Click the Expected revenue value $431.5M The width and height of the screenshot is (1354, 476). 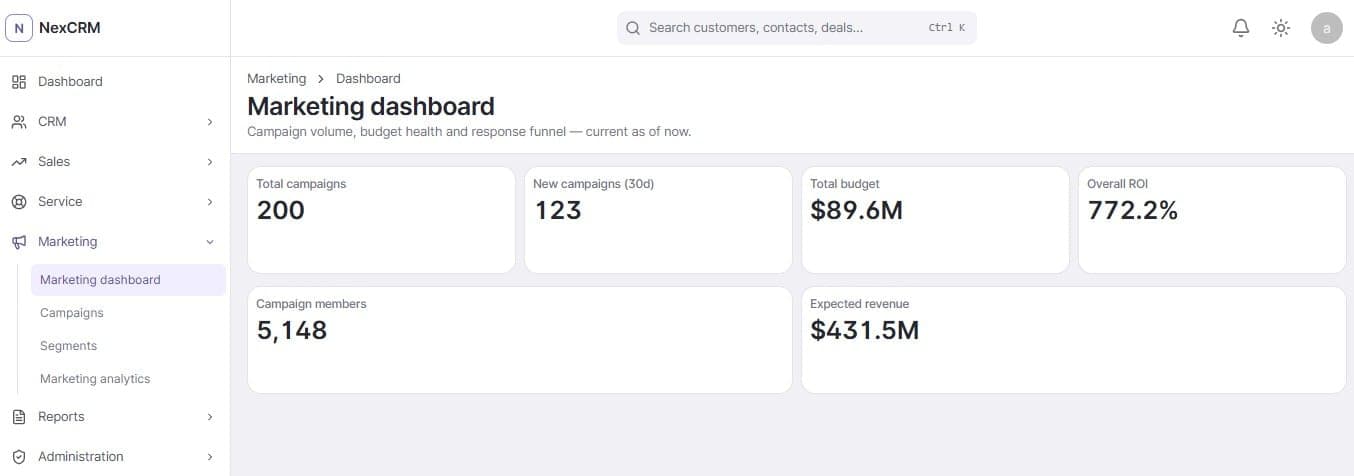[865, 330]
